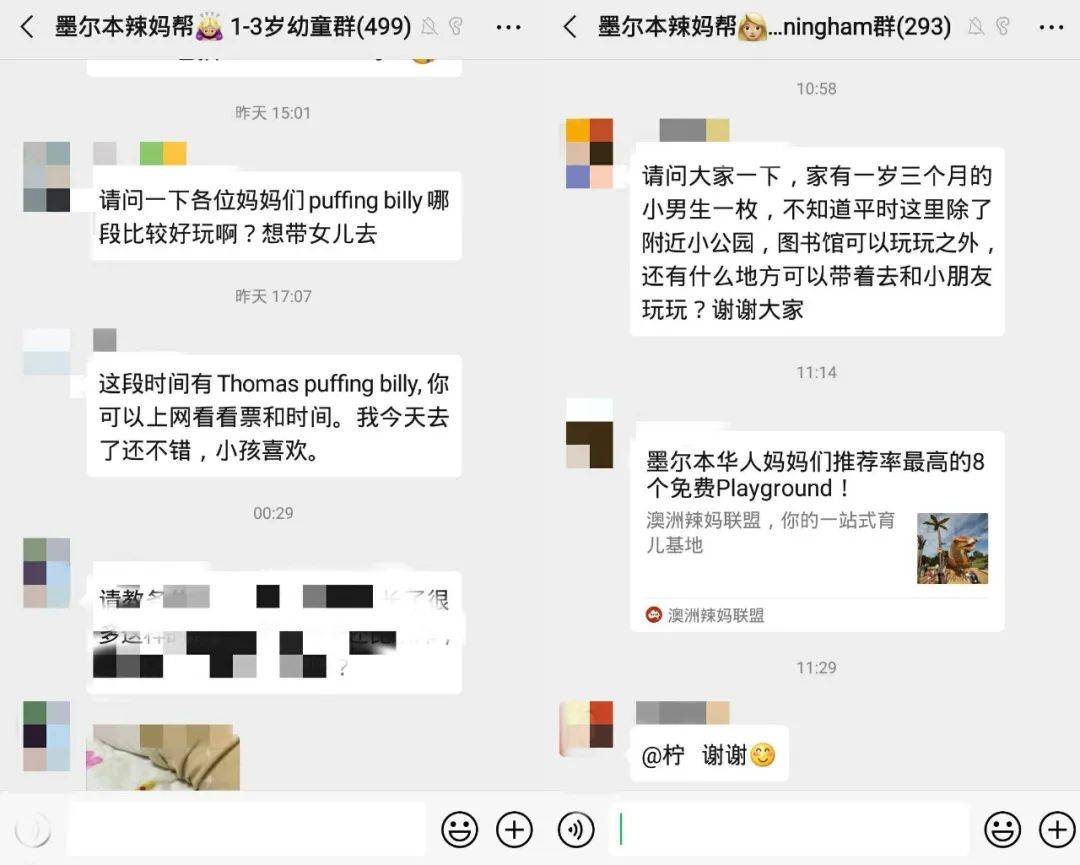1080x865 pixels.
Task: Toggle the muted bell icon on 1-3岁幼童群
Action: [x=429, y=27]
